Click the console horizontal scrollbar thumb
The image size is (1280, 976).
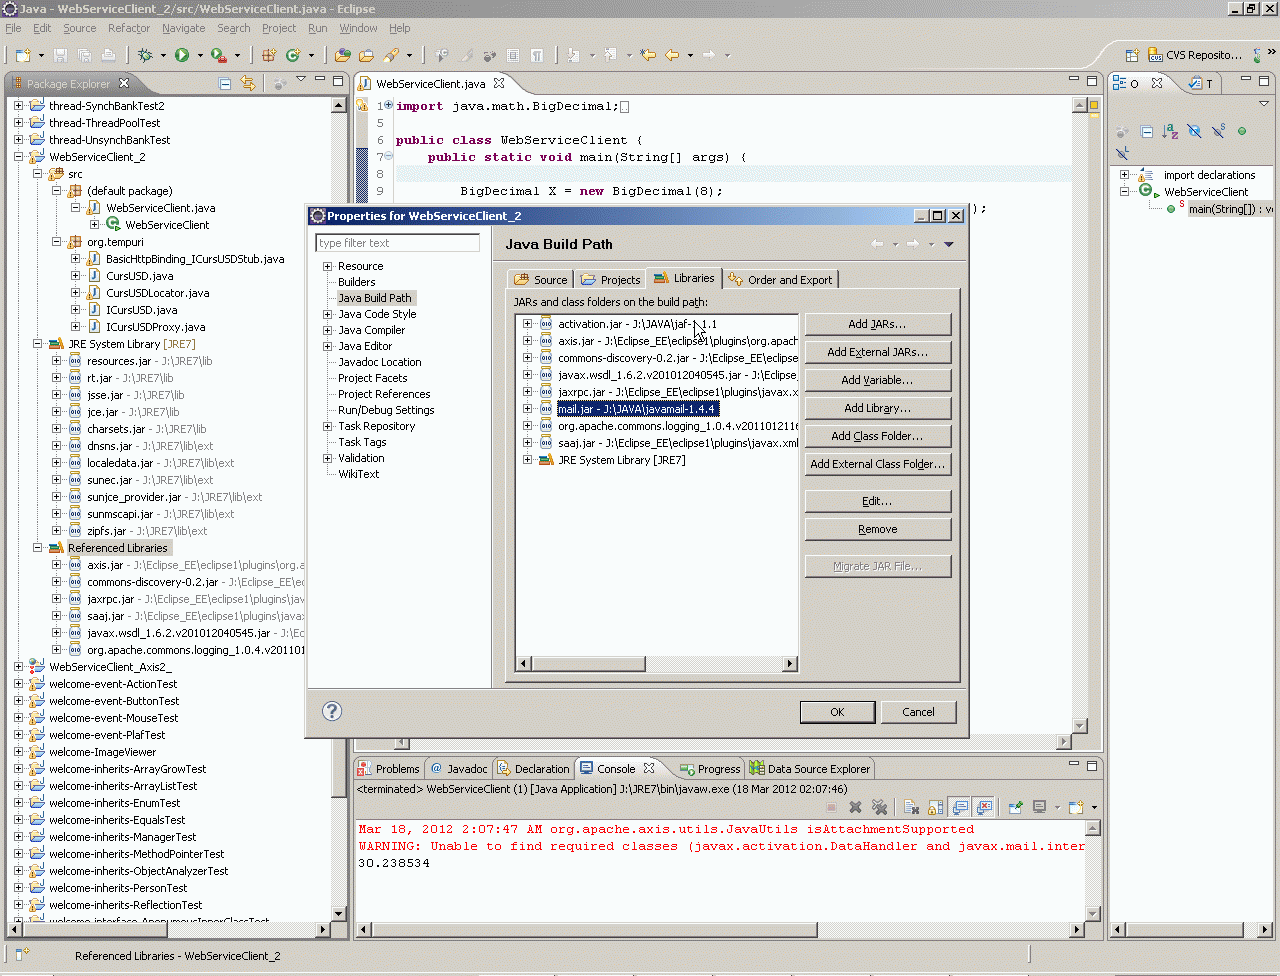point(594,929)
